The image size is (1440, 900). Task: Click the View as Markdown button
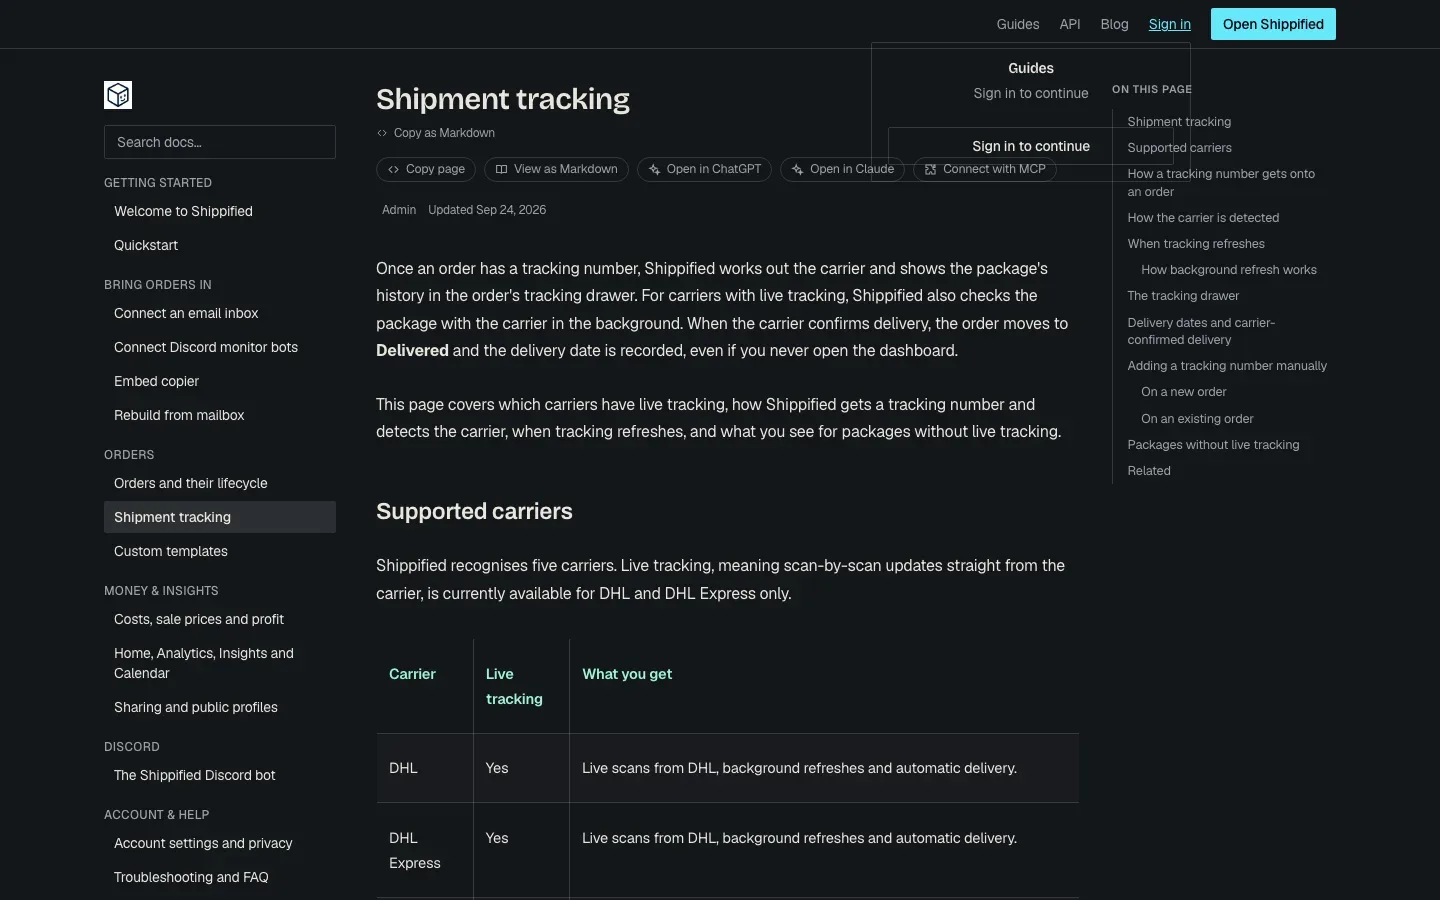556,169
